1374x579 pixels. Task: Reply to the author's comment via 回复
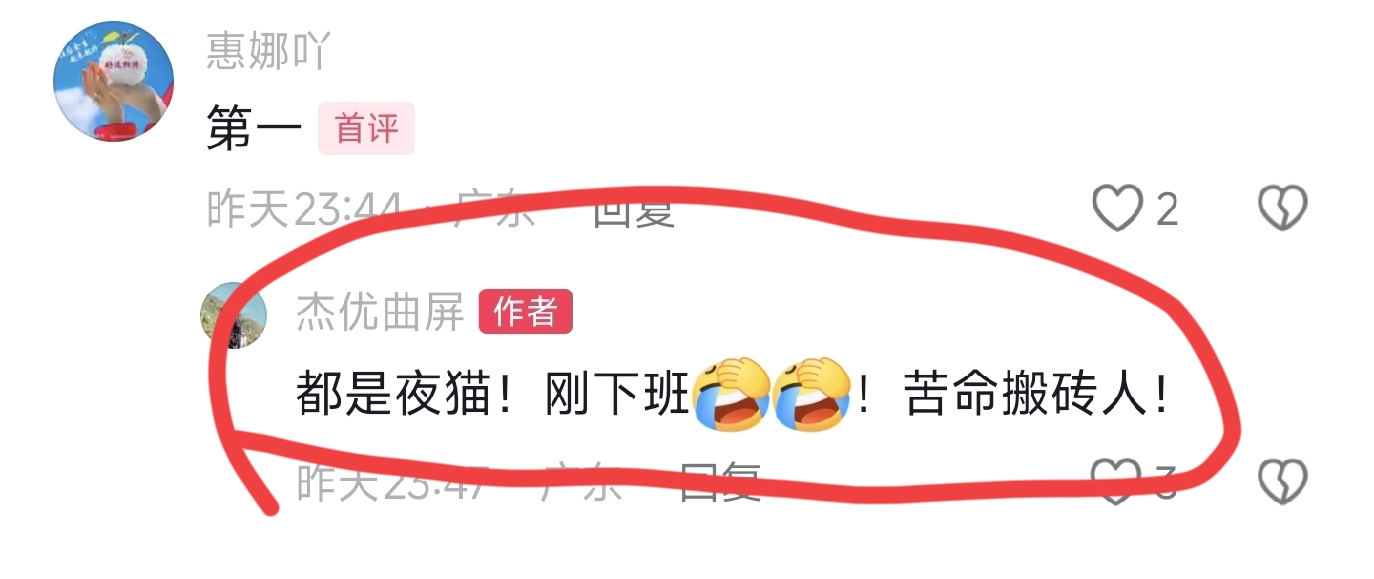tap(720, 482)
